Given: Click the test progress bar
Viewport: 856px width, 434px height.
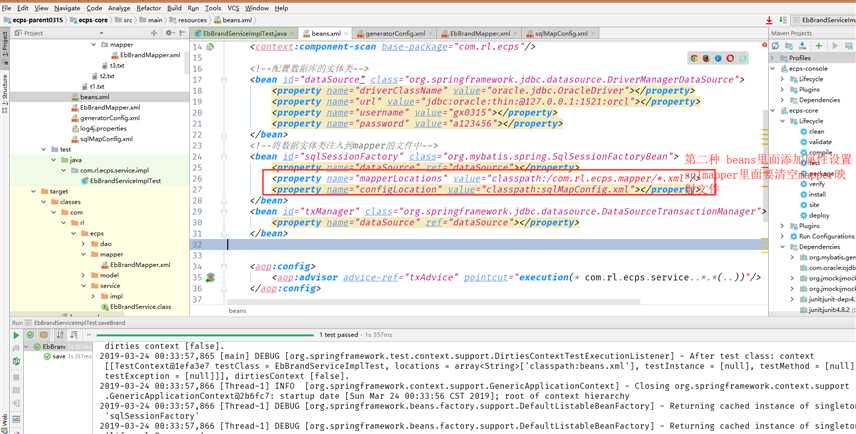Looking at the screenshot, I should [205, 335].
